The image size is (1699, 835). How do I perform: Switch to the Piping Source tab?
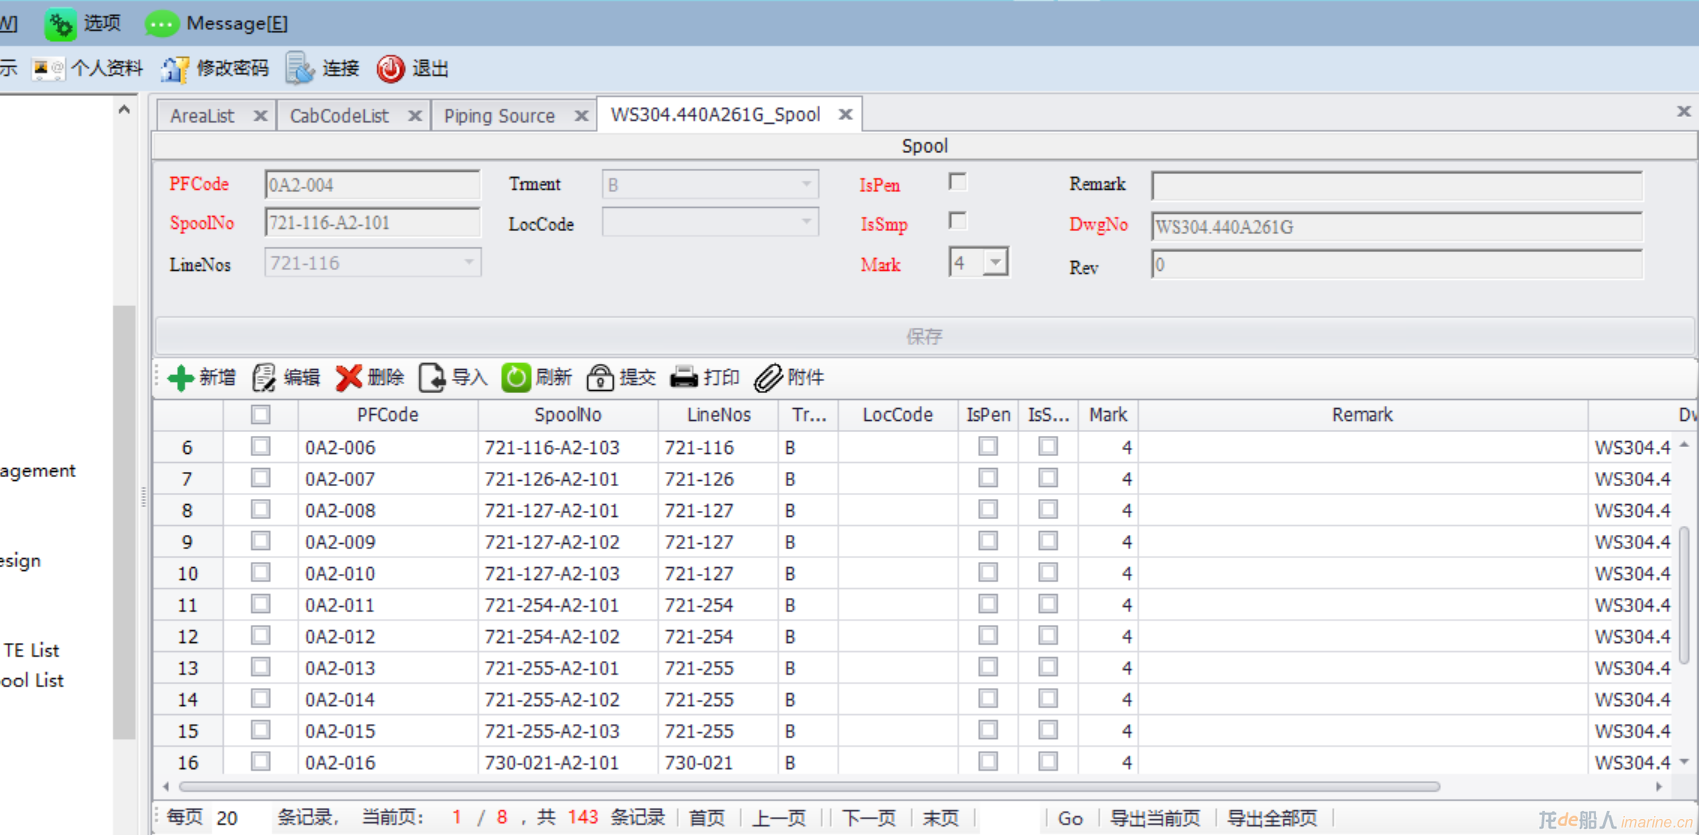point(499,116)
